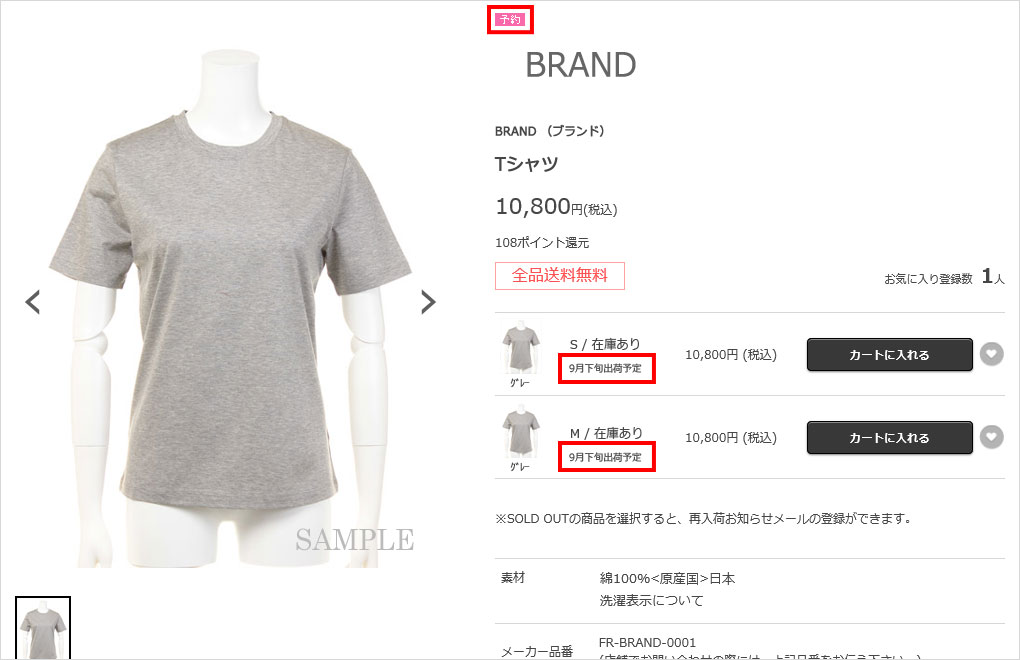
Task: Open the BRAND logo link
Action: pyautogui.click(x=580, y=64)
